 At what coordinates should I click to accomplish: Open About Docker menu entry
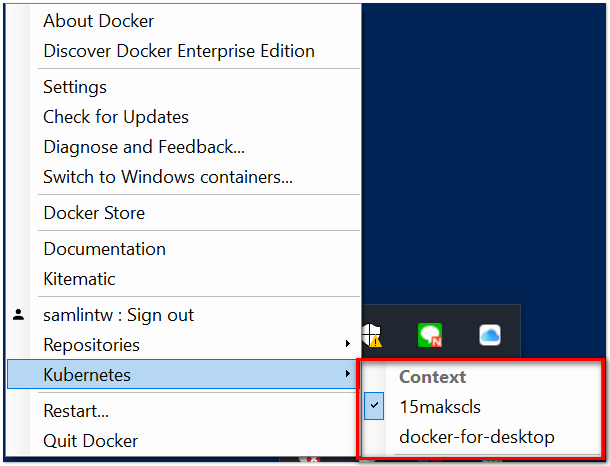(183, 21)
